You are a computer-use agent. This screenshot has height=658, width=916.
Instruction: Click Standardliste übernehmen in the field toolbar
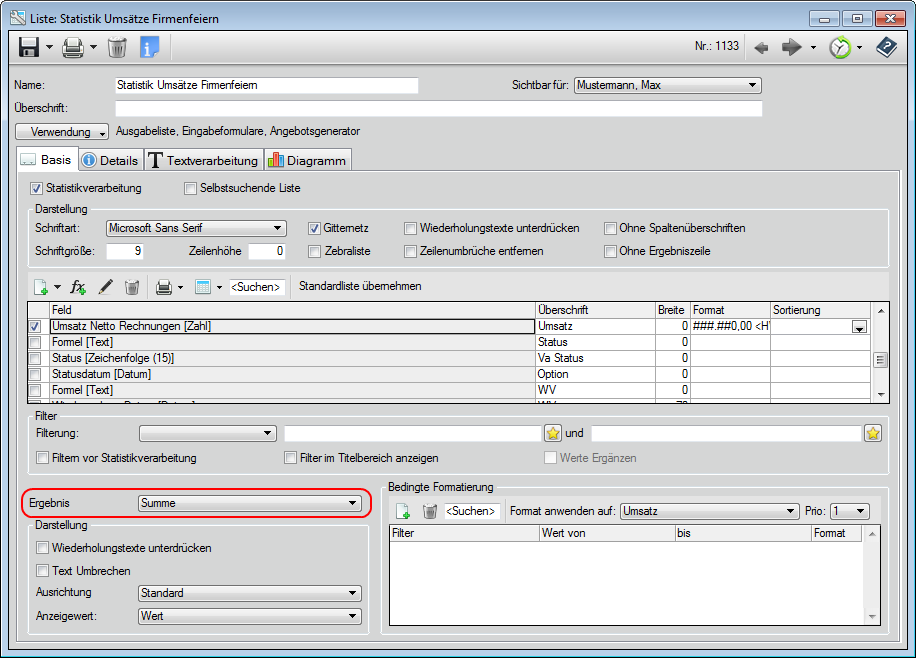coord(360,287)
